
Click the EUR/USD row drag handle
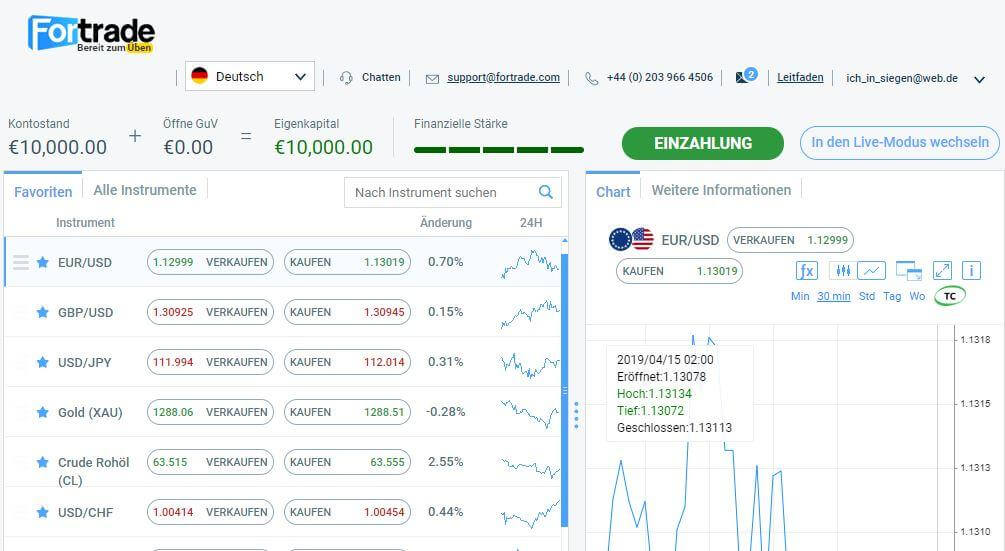[21, 262]
